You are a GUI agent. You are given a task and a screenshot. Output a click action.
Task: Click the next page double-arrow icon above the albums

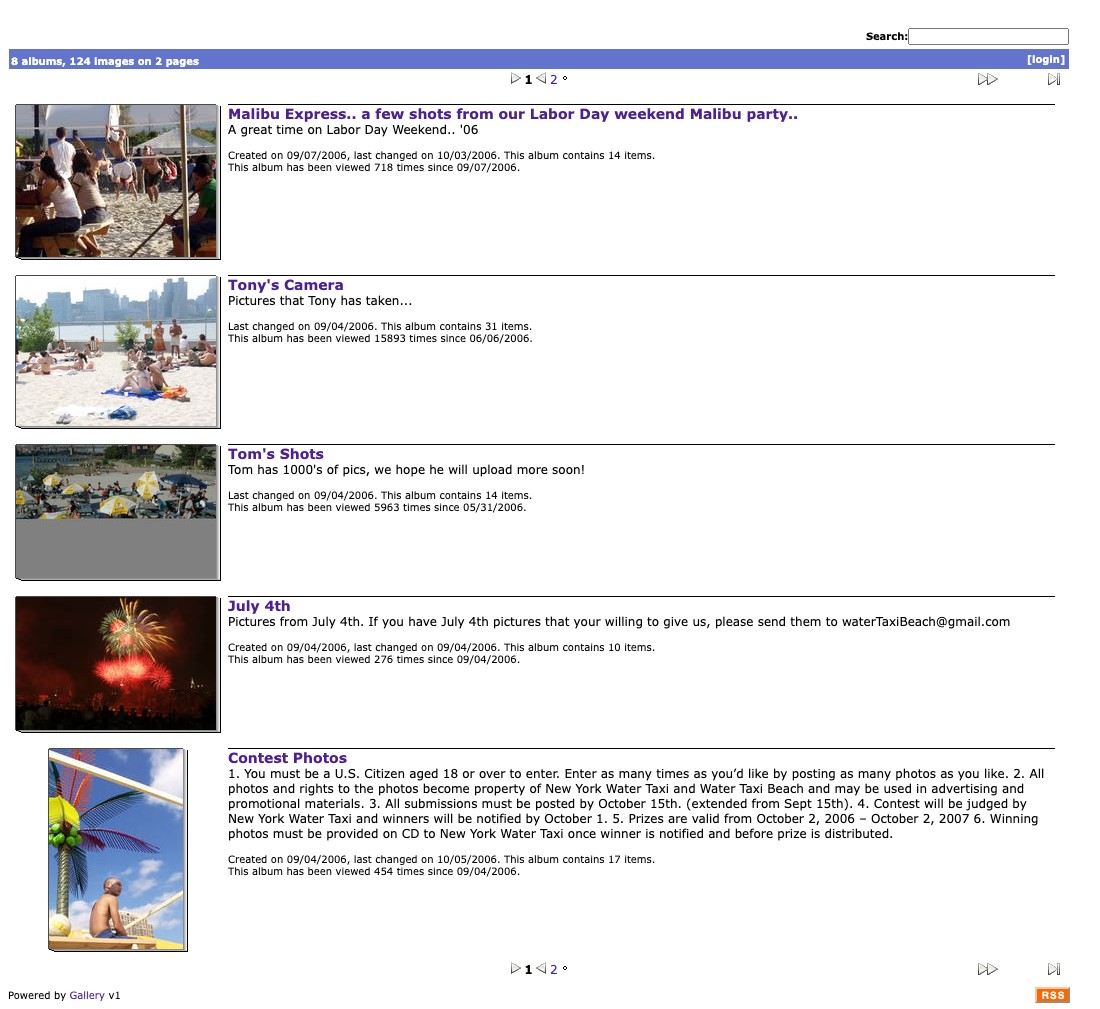987,79
